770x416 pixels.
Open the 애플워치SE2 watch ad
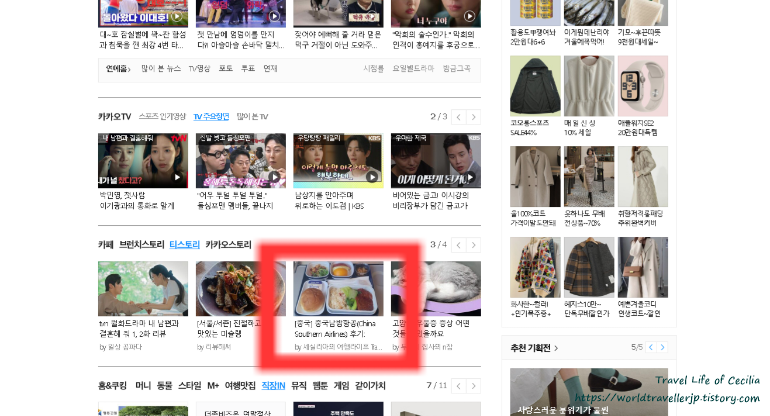643,85
